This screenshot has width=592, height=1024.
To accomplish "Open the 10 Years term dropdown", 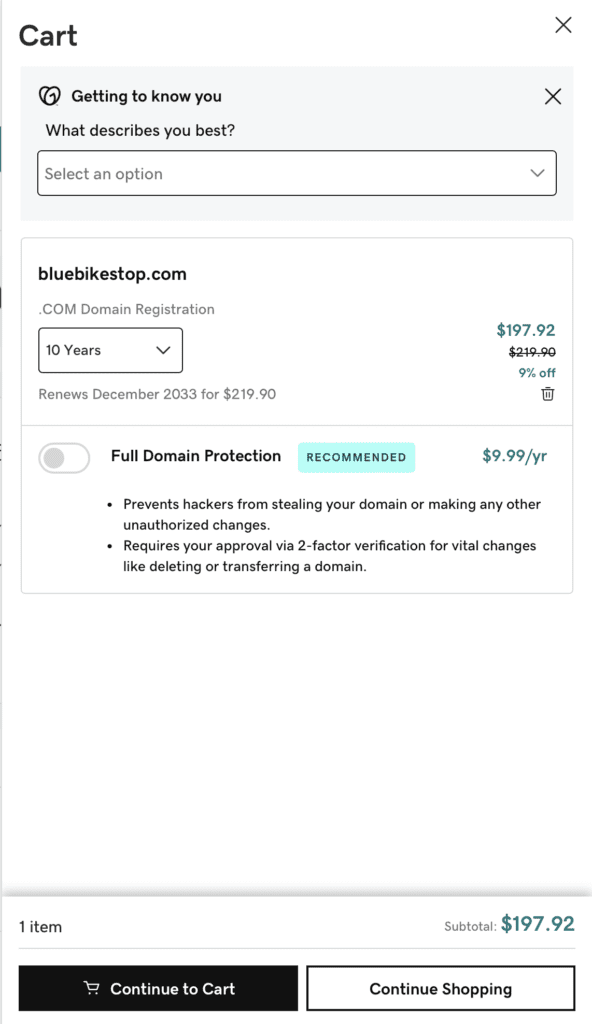I will [x=110, y=350].
